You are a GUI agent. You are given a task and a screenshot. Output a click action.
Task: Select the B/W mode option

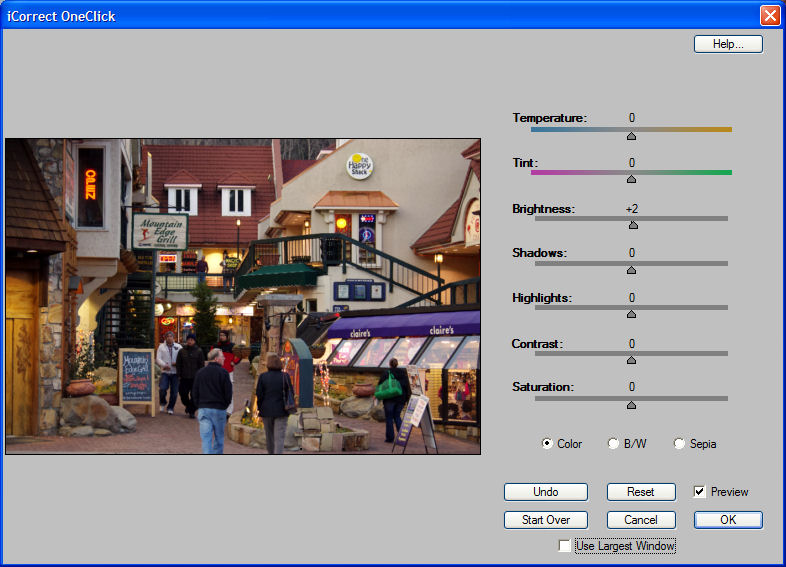point(613,444)
